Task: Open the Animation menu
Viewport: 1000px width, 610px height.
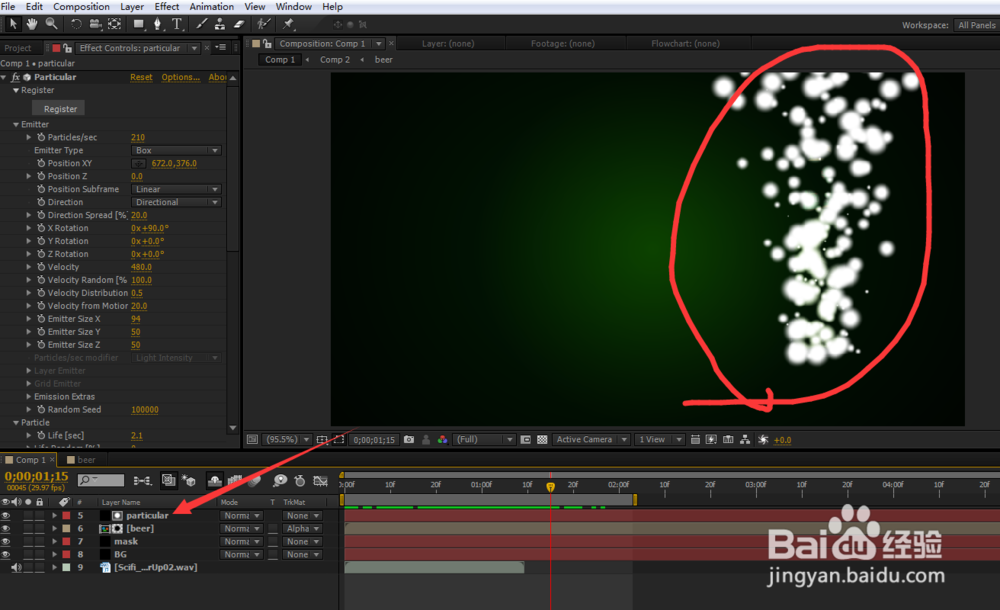Action: click(x=211, y=6)
